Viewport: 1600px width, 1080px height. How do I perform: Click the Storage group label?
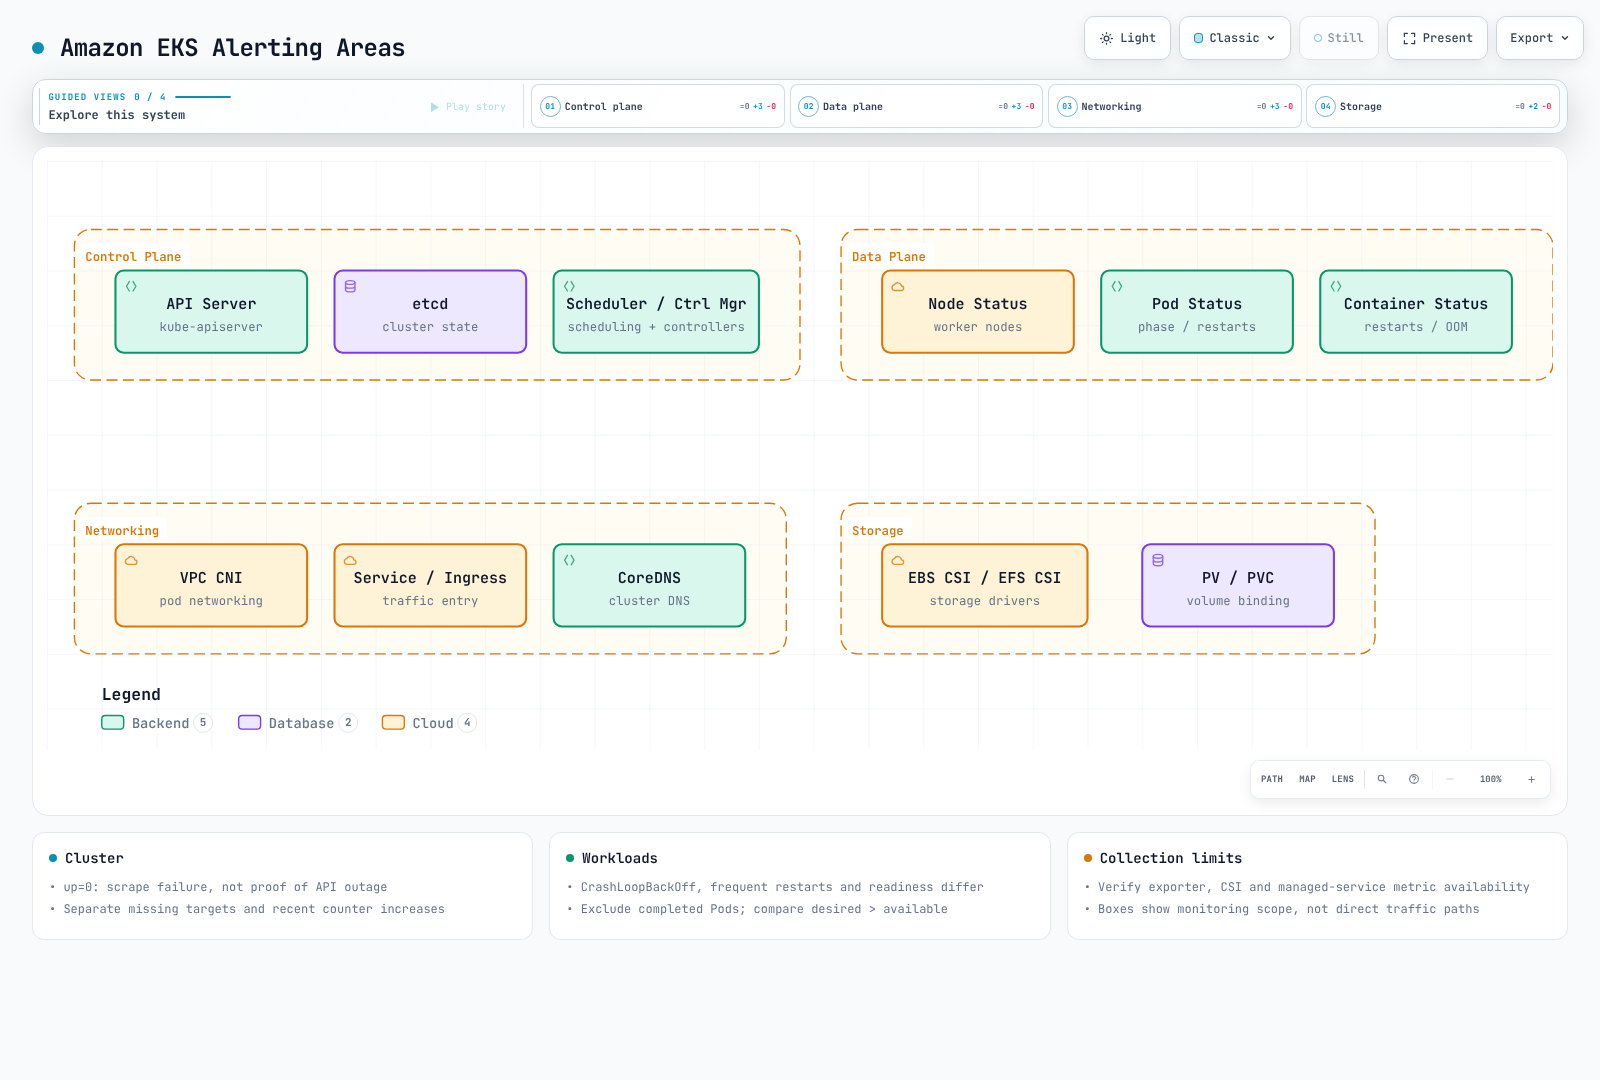click(x=878, y=531)
